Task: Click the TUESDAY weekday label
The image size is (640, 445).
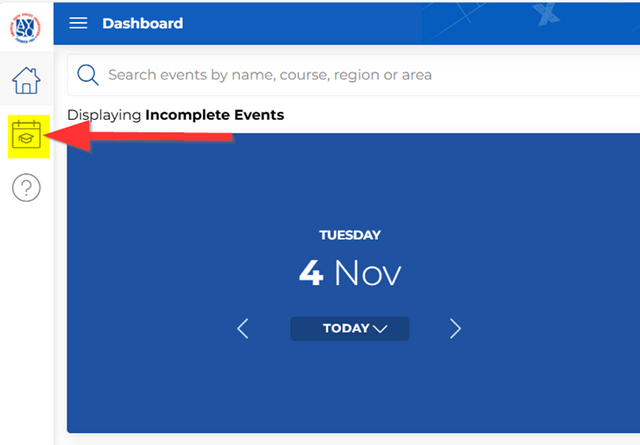Action: pos(349,235)
